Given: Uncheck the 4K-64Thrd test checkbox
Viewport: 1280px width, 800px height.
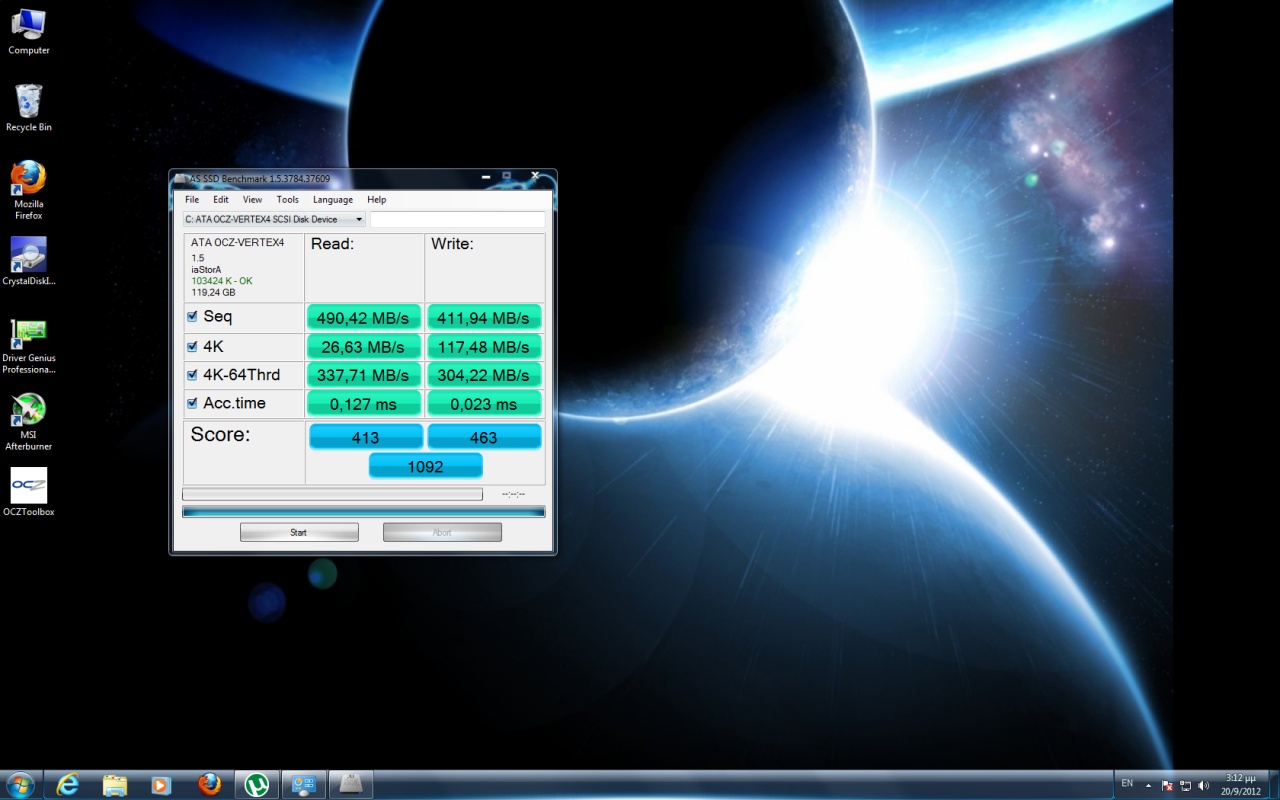Looking at the screenshot, I should 192,375.
